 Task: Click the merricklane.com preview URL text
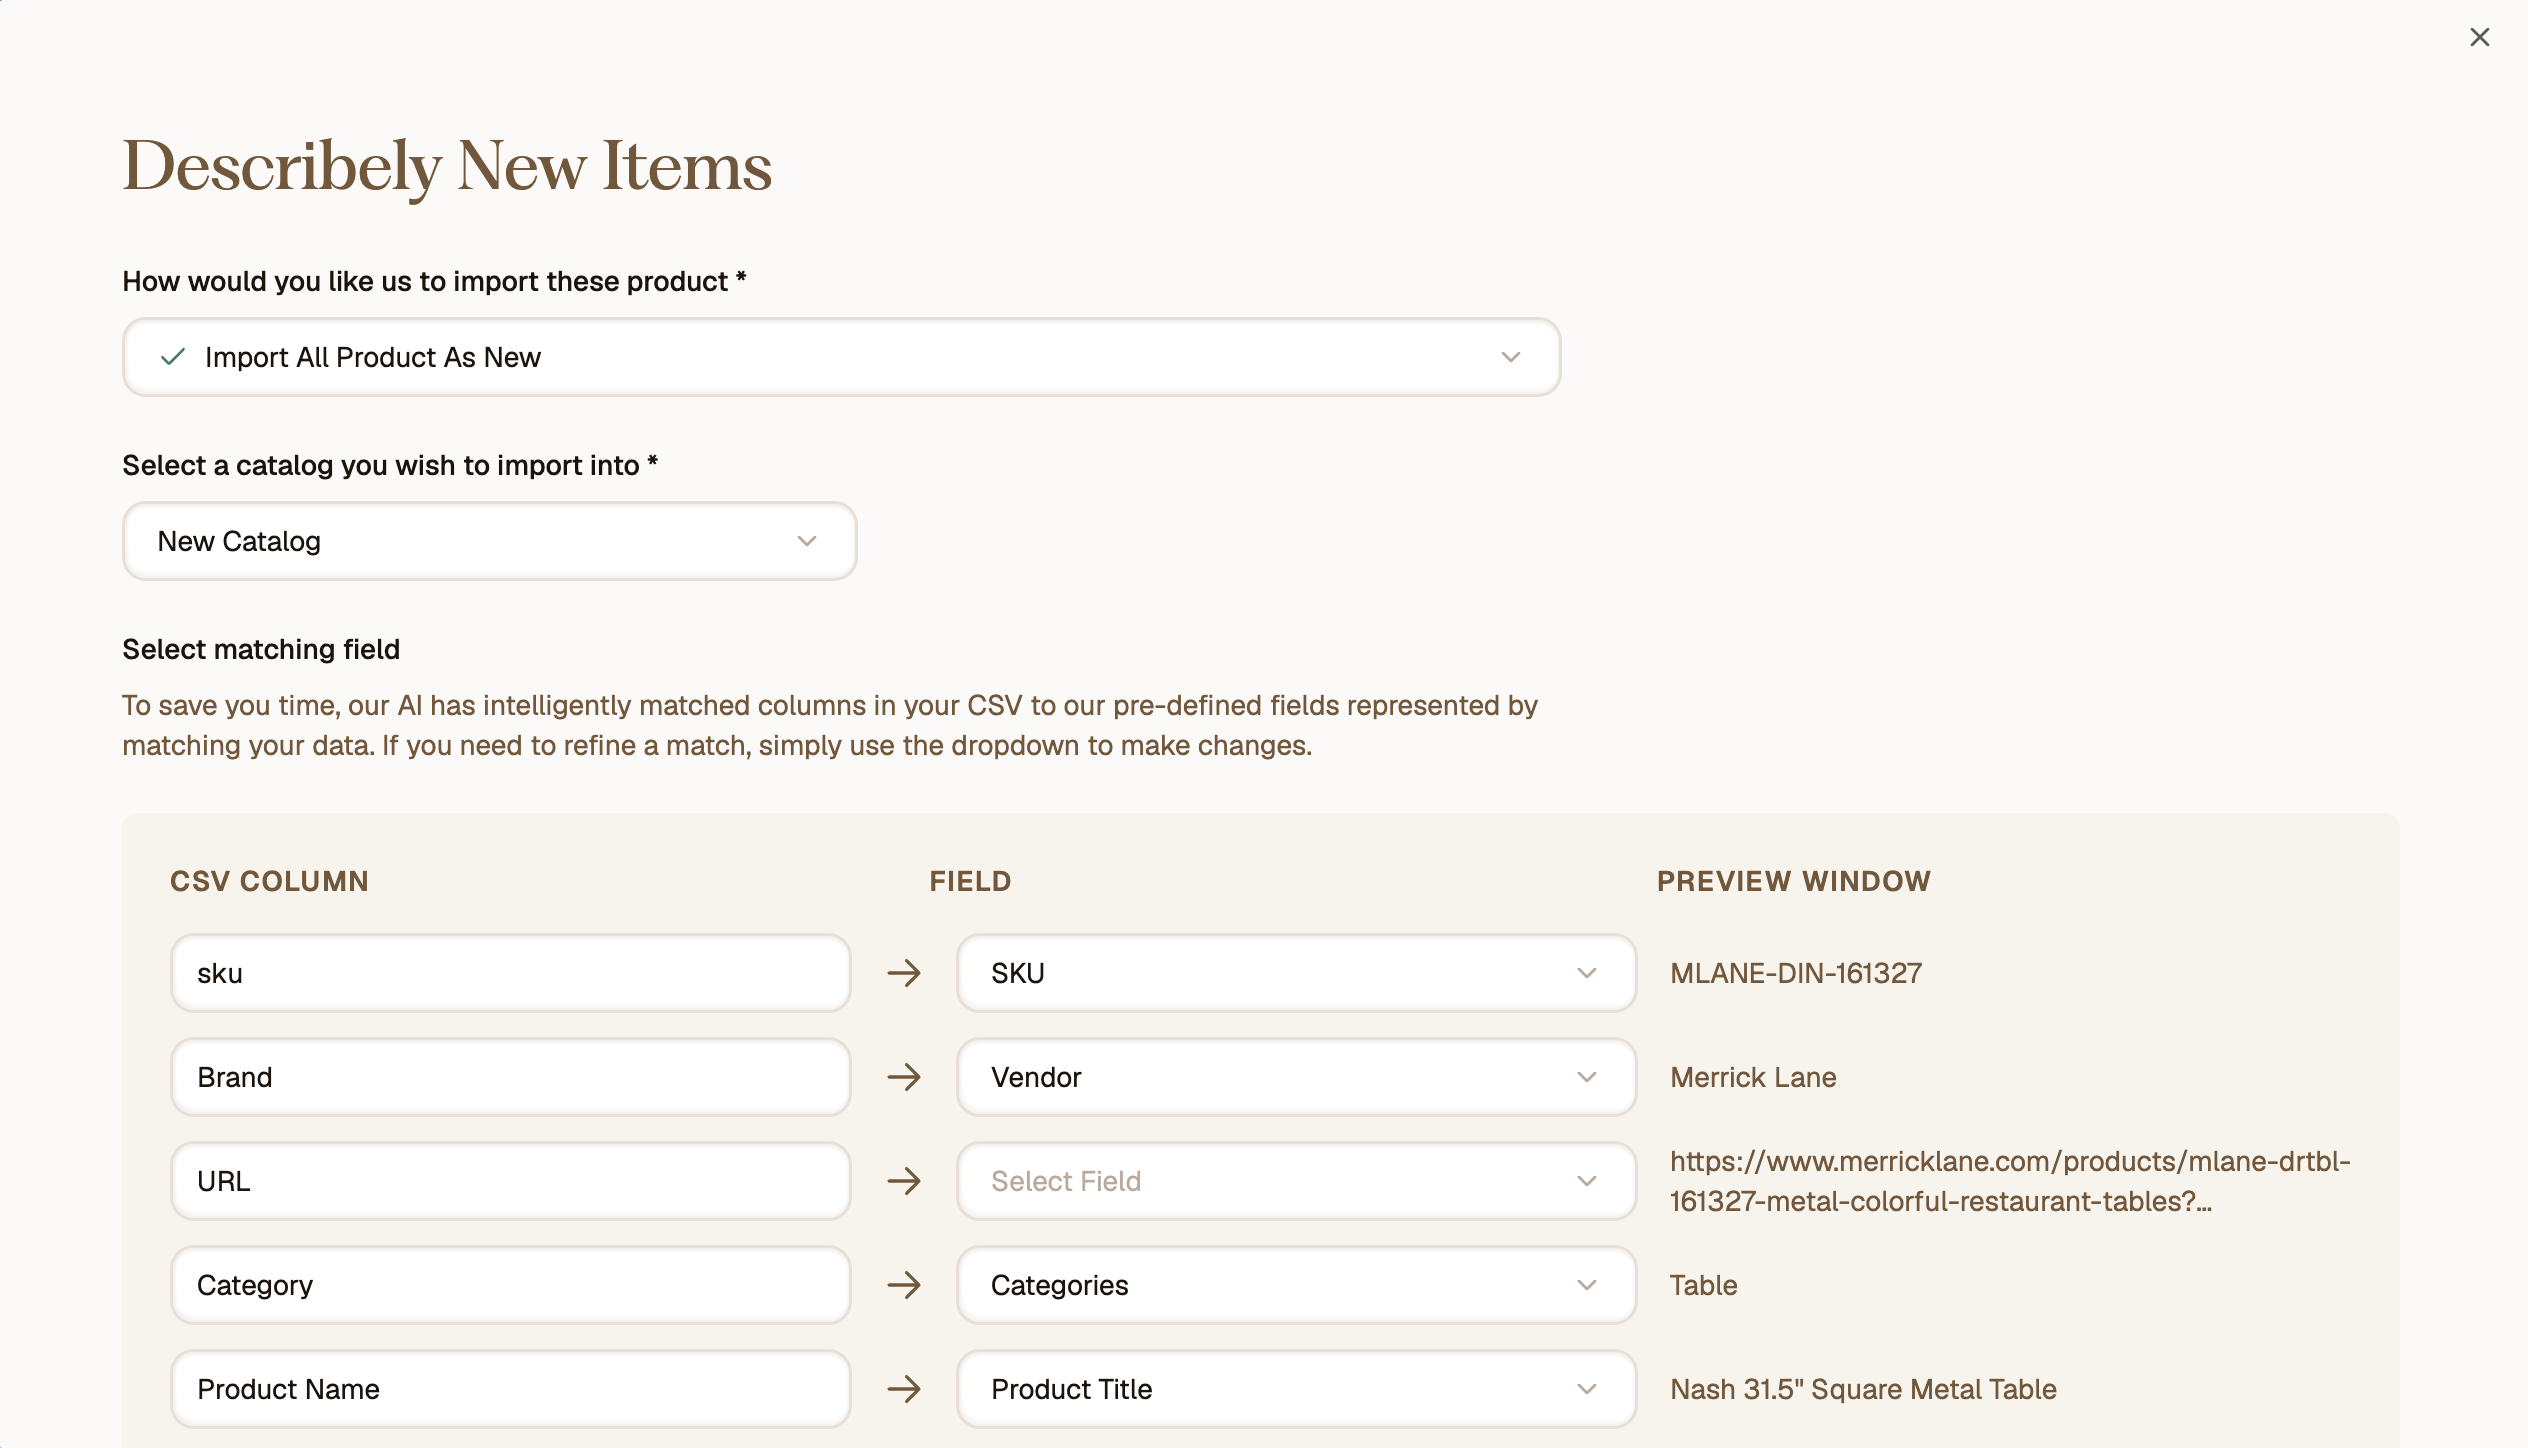pos(2010,1181)
